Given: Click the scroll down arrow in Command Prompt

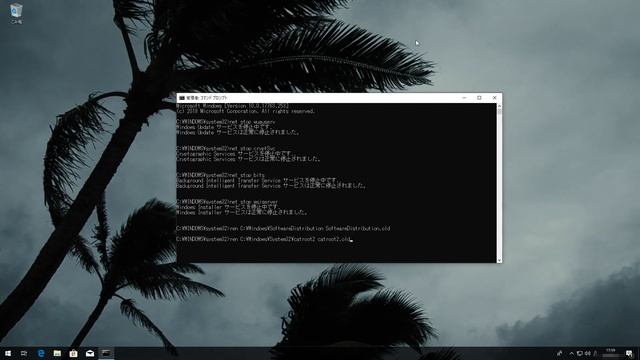Looking at the screenshot, I should [499, 260].
